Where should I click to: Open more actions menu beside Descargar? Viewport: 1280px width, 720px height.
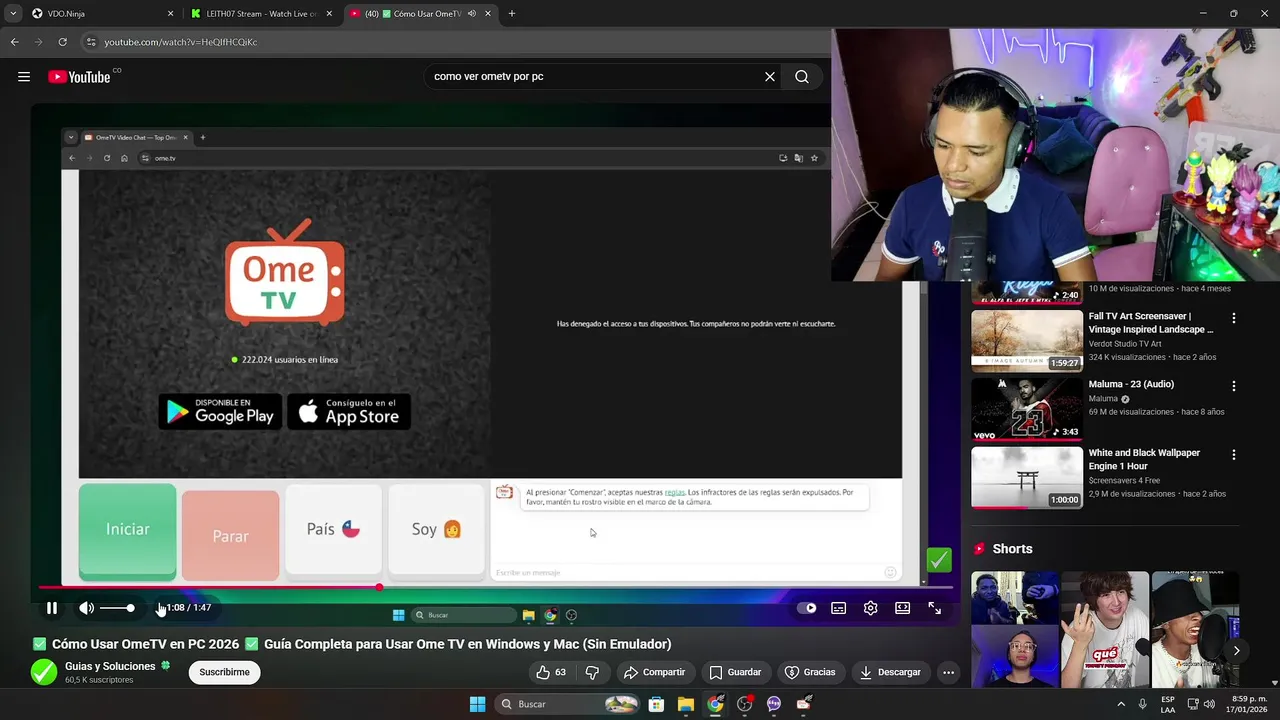click(949, 672)
